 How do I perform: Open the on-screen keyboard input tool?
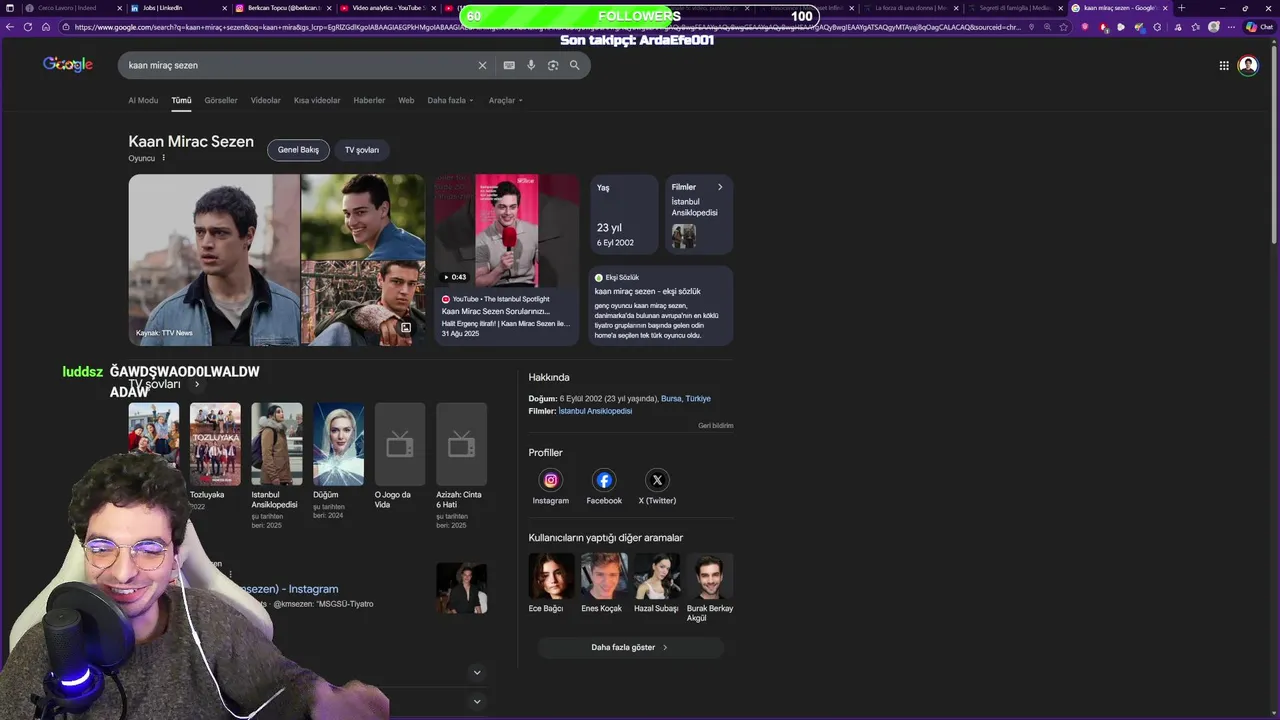(x=509, y=65)
